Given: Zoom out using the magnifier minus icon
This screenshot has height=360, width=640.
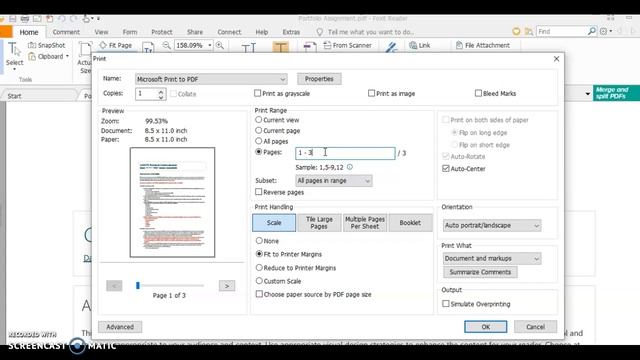Looking at the screenshot, I should [166, 45].
